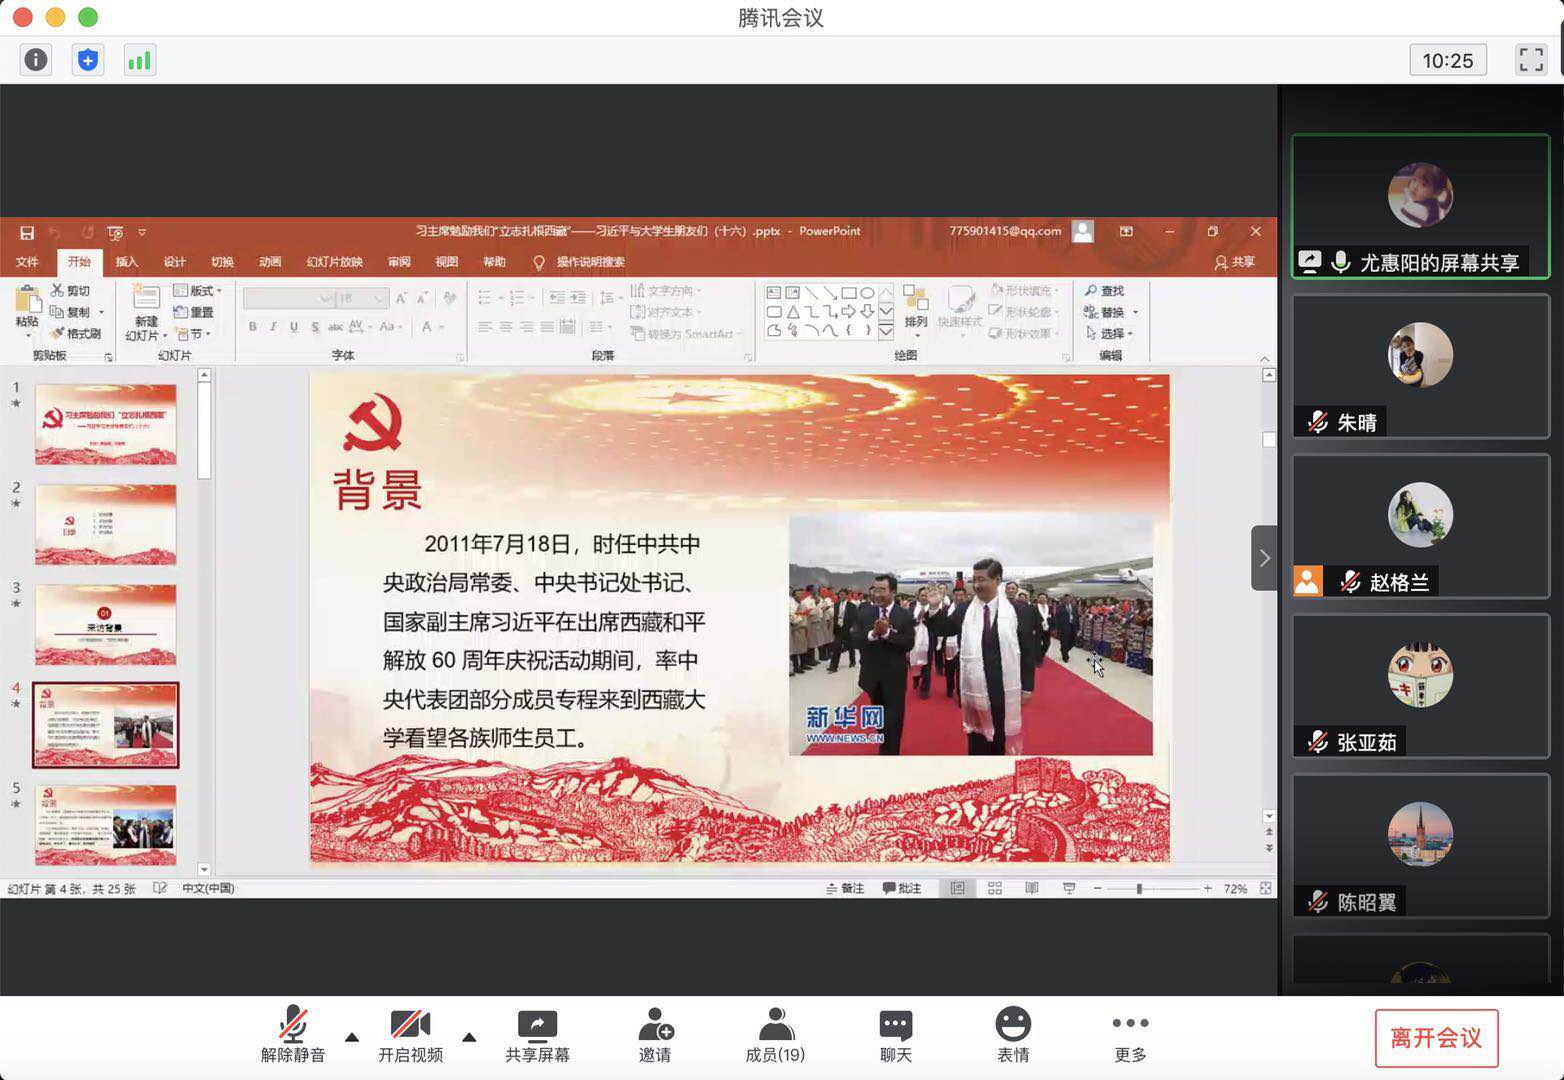Click the New Slide (新建幻灯片) icon
Image resolution: width=1564 pixels, height=1080 pixels.
coord(146,299)
